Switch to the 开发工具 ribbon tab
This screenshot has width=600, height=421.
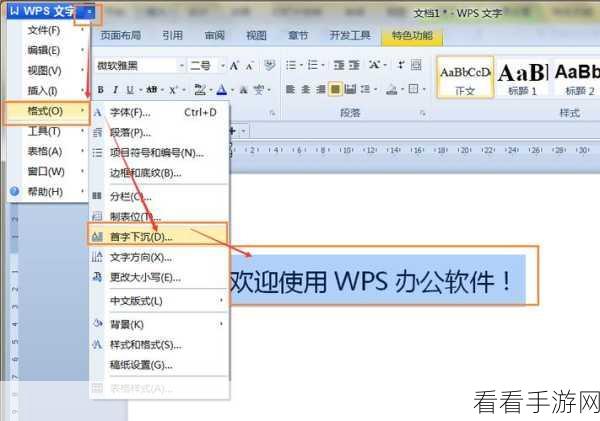coord(350,35)
